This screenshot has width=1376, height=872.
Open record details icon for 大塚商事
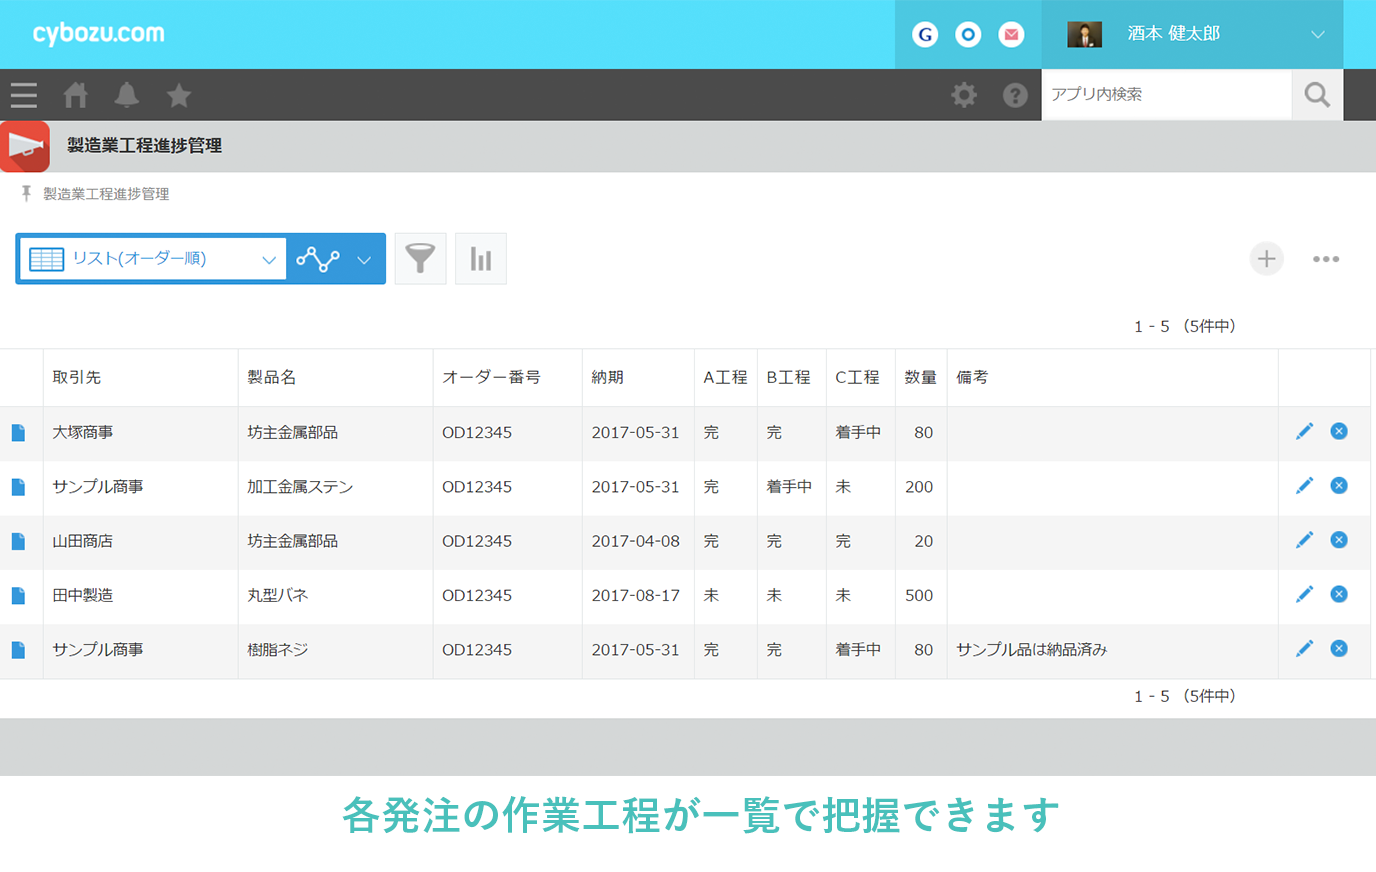point(18,433)
